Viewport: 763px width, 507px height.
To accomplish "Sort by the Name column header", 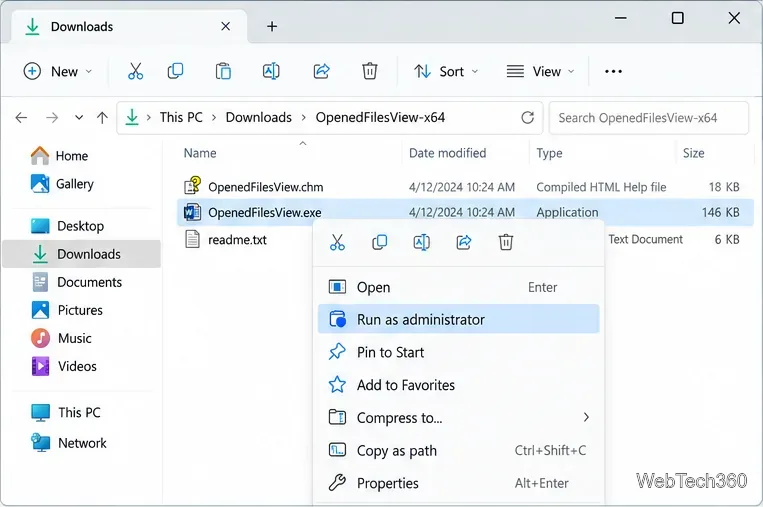I will (200, 153).
